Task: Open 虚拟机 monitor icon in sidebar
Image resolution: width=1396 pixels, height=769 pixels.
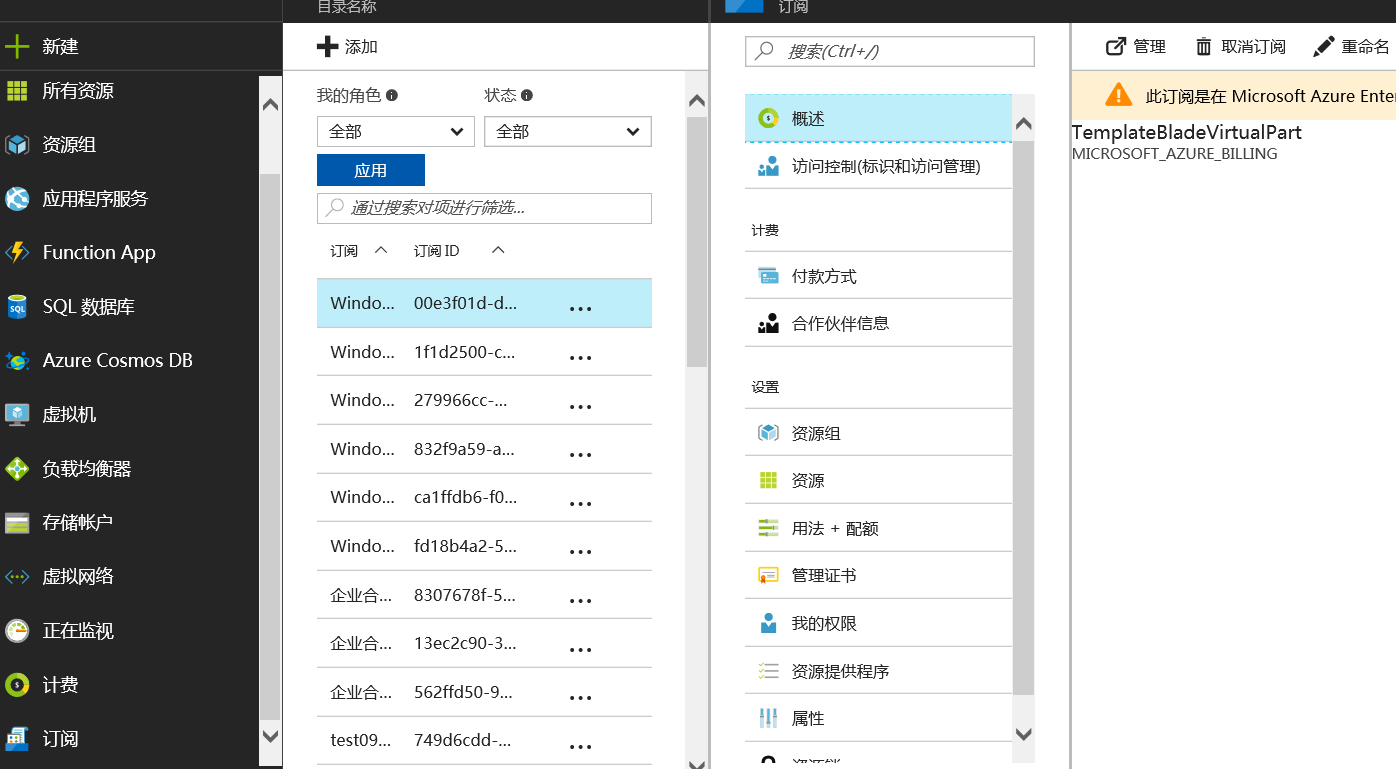Action: point(17,415)
